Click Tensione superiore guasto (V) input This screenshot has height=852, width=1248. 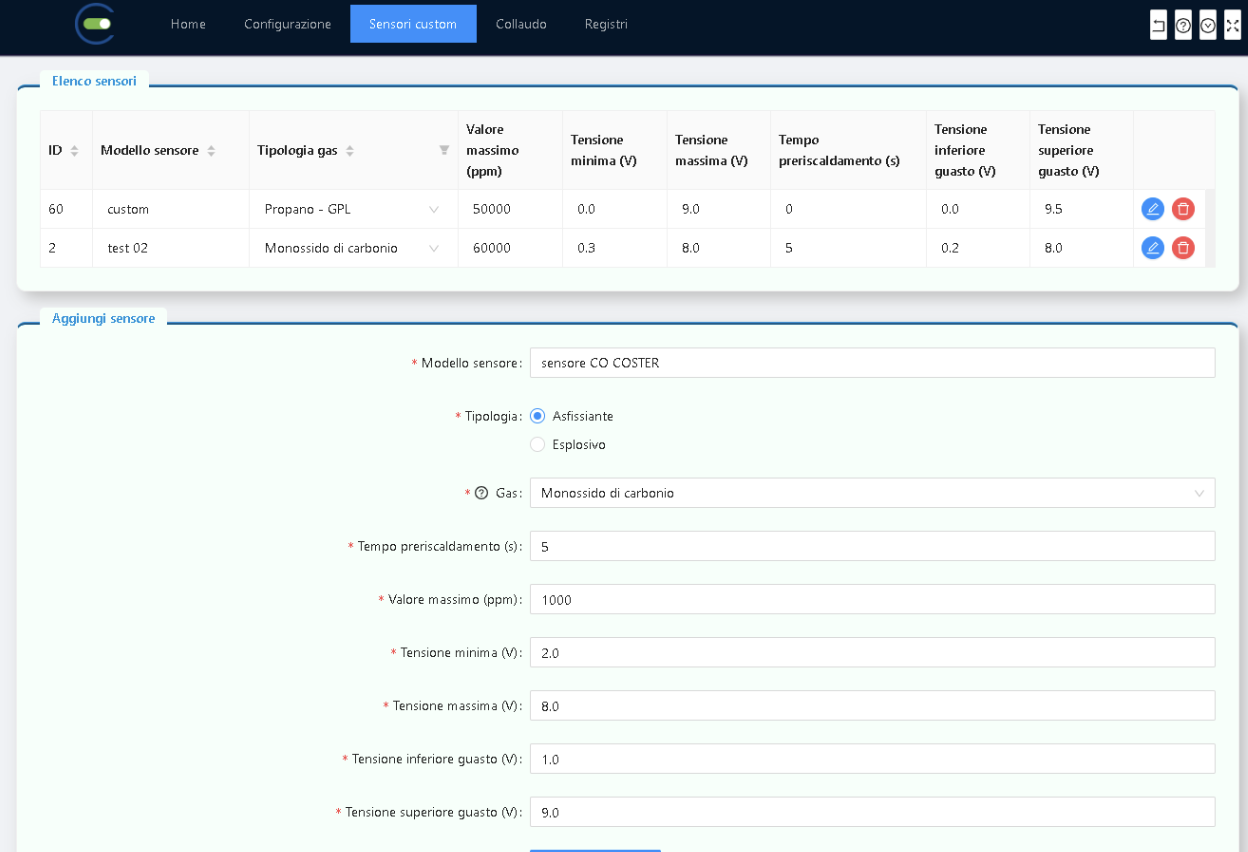click(x=872, y=811)
